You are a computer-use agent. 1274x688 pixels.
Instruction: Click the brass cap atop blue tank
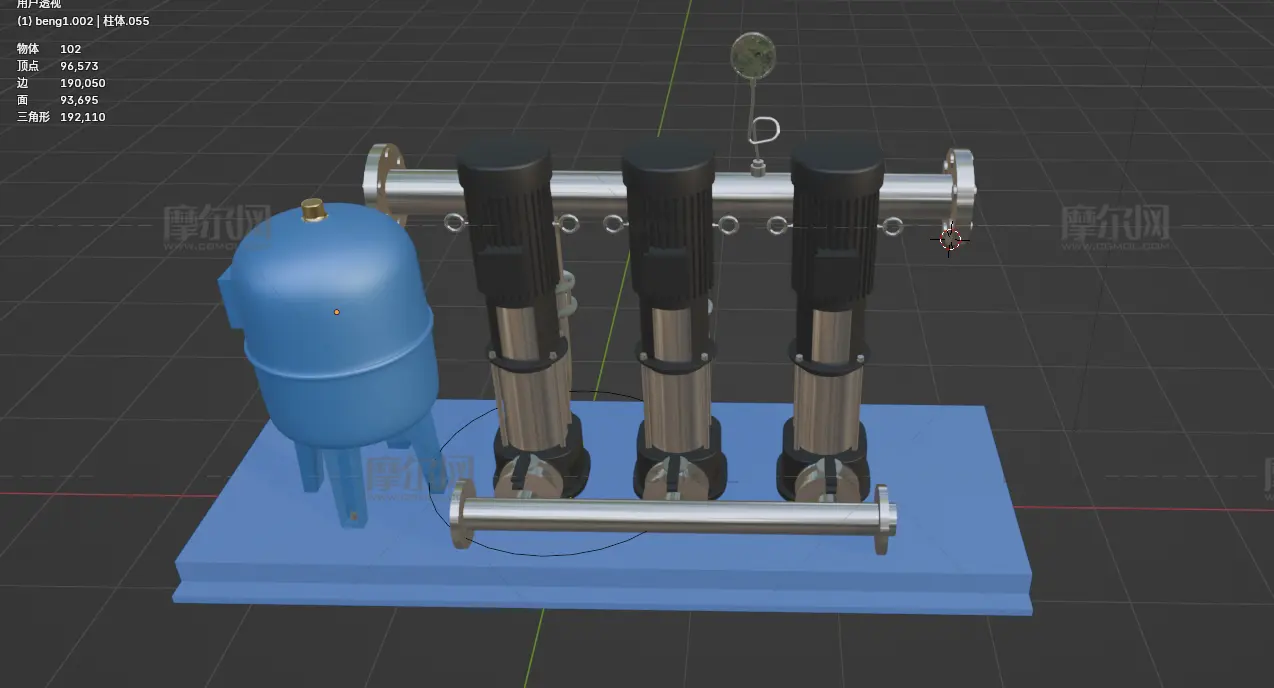(313, 209)
